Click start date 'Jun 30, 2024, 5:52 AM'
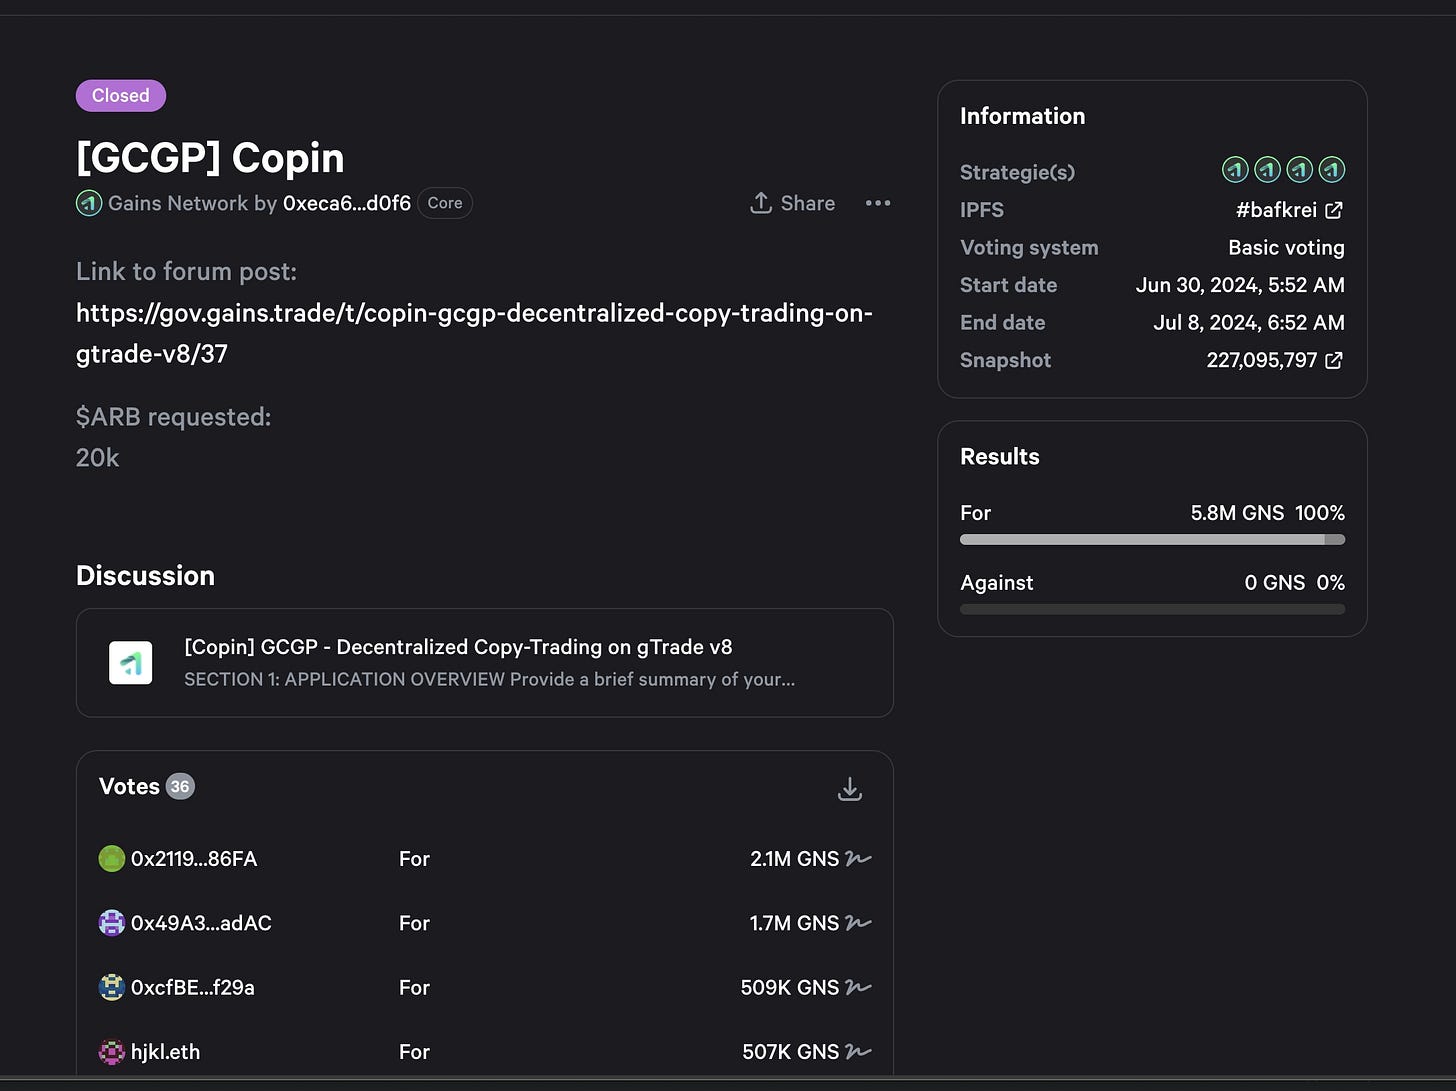The width and height of the screenshot is (1456, 1091). point(1240,285)
